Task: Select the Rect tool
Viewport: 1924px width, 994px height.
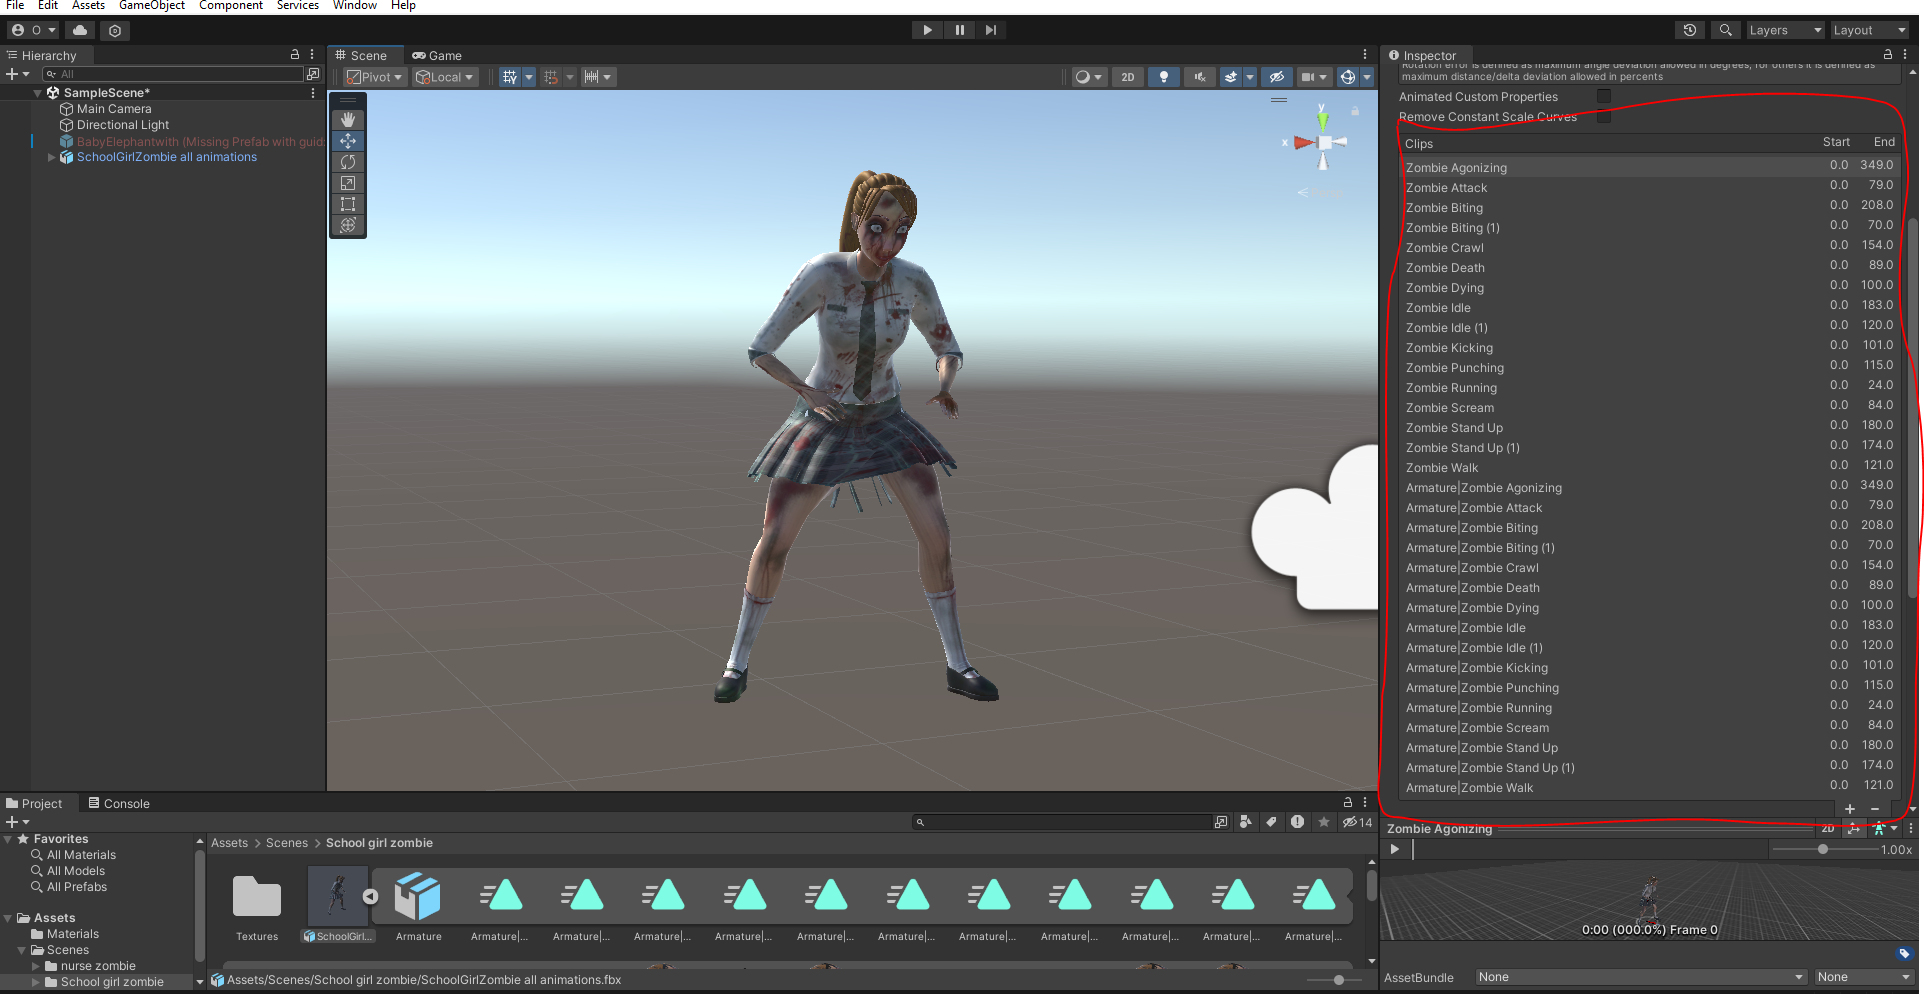Action: (348, 204)
